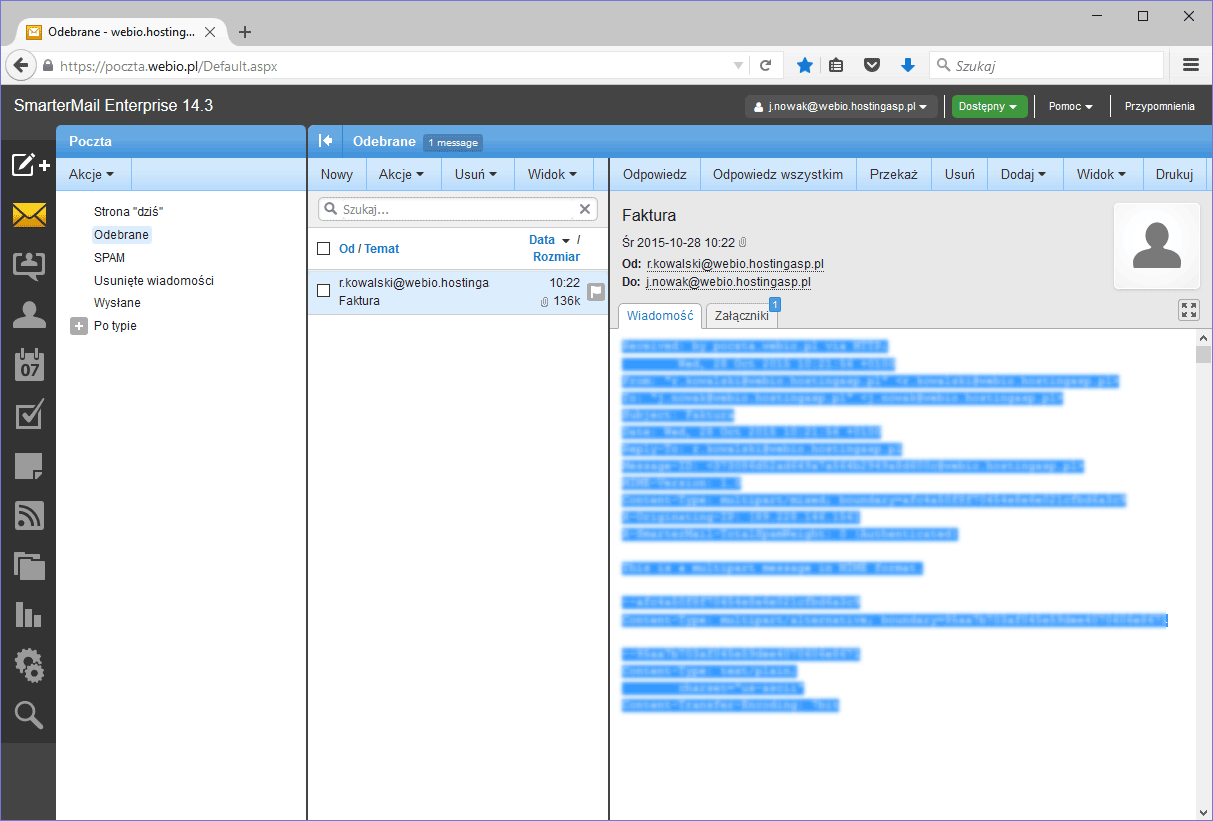Image resolution: width=1213 pixels, height=821 pixels.
Task: Open the settings gears icon in sidebar
Action: [x=29, y=665]
